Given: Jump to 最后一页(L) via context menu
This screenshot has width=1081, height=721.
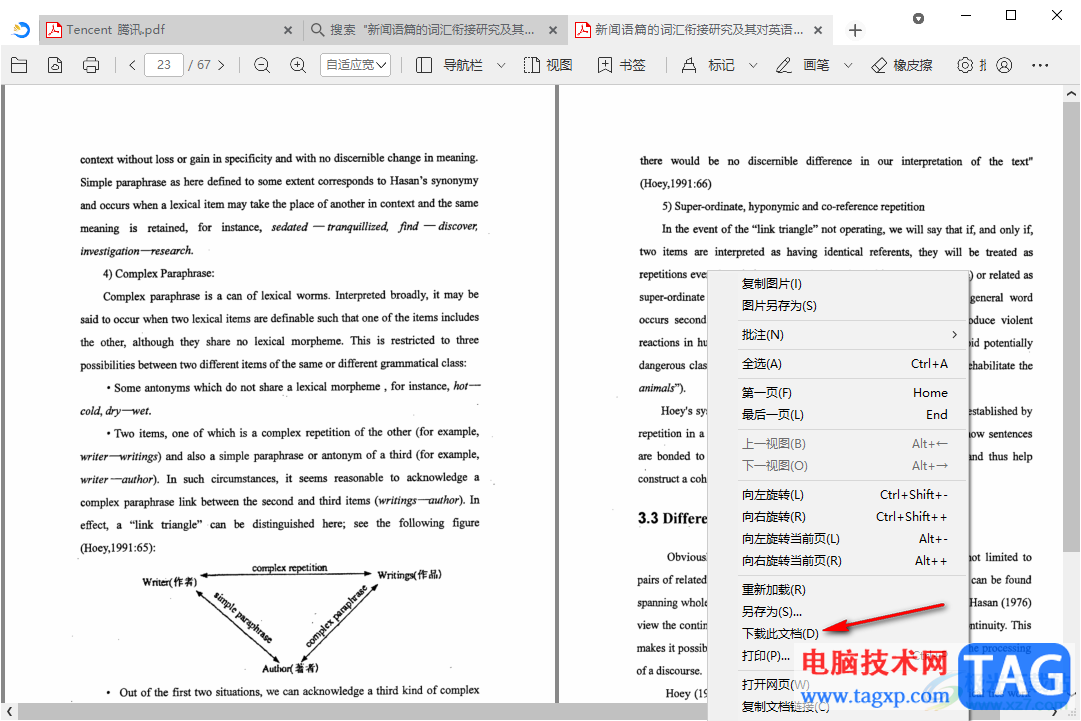Looking at the screenshot, I should [x=839, y=415].
